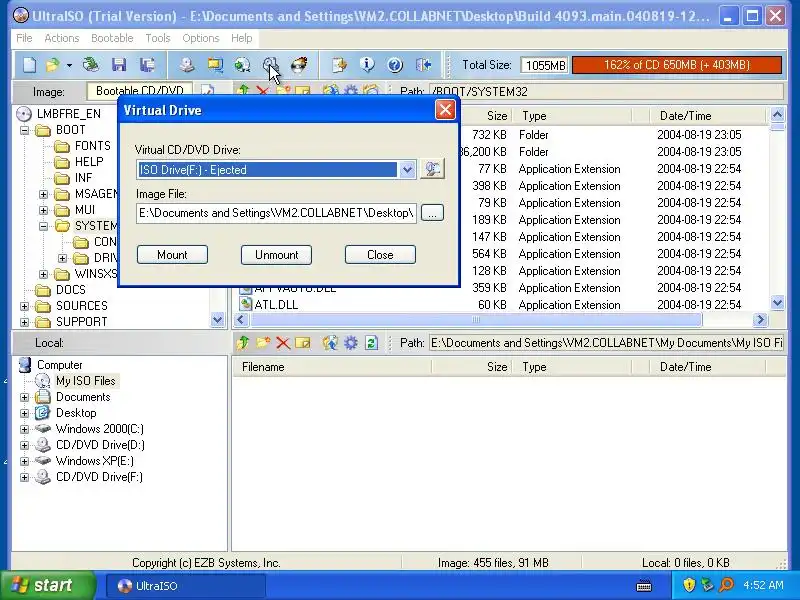
Task: Expand the Windows 2000(C:) drive node
Action: pyautogui.click(x=24, y=429)
